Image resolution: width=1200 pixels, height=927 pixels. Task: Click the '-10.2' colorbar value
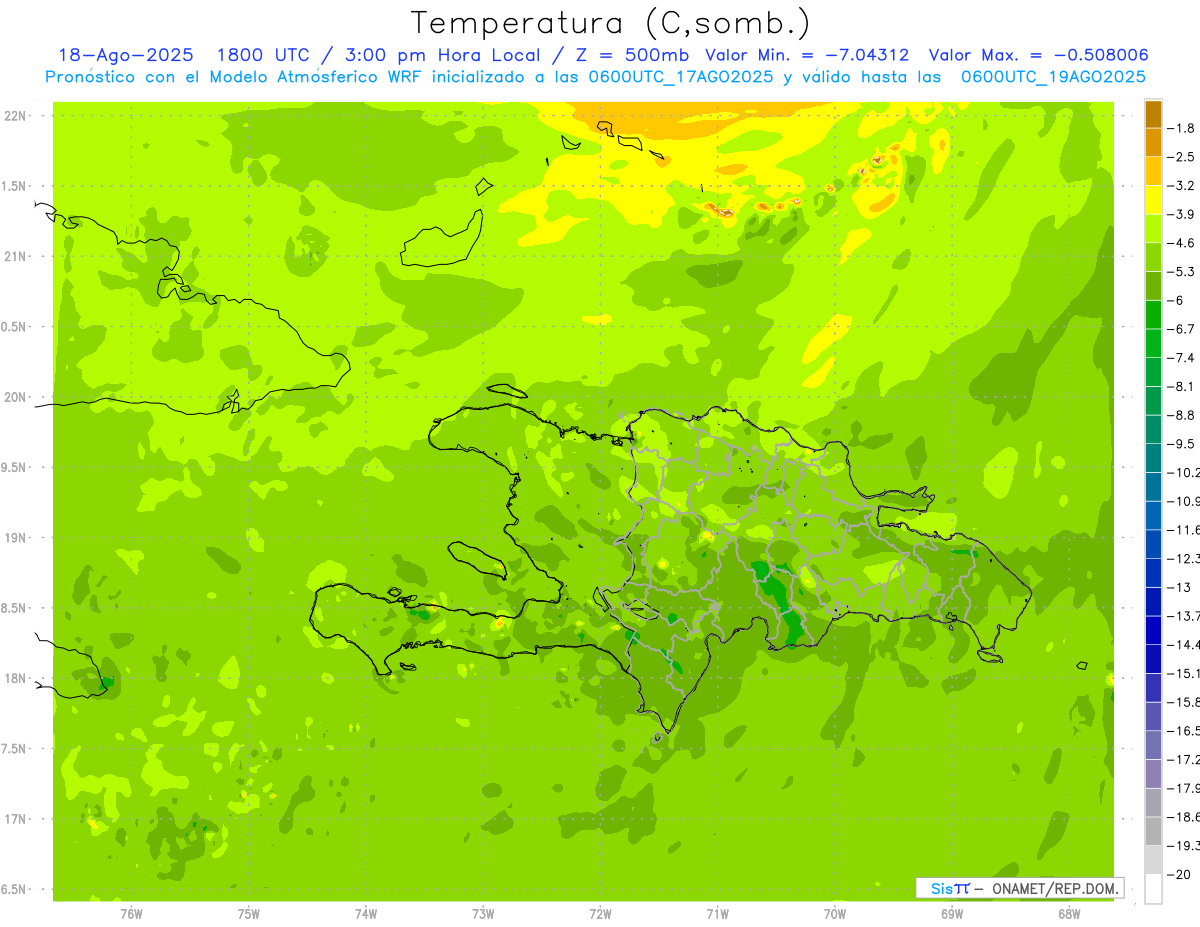coord(1184,472)
